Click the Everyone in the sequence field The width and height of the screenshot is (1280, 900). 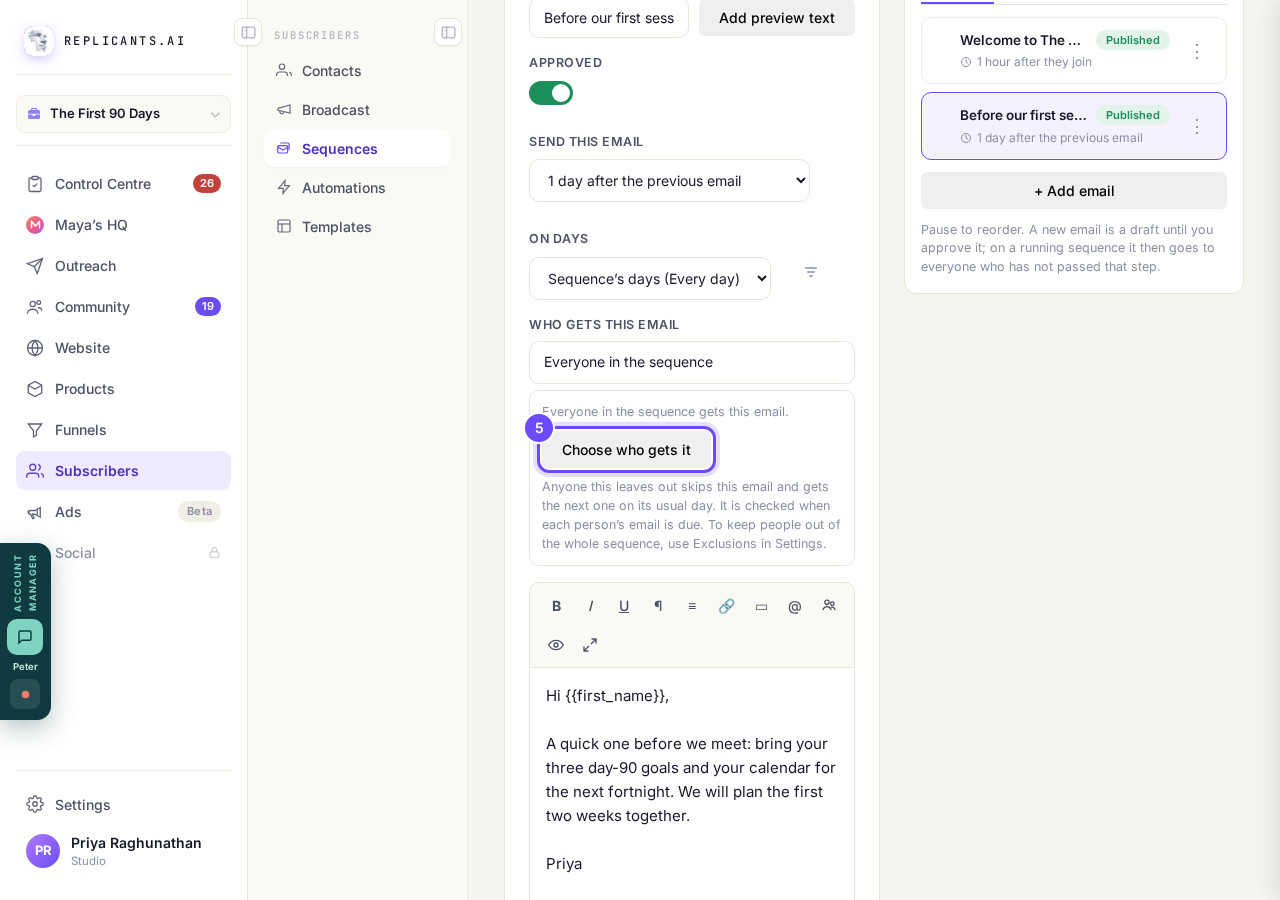tap(692, 362)
